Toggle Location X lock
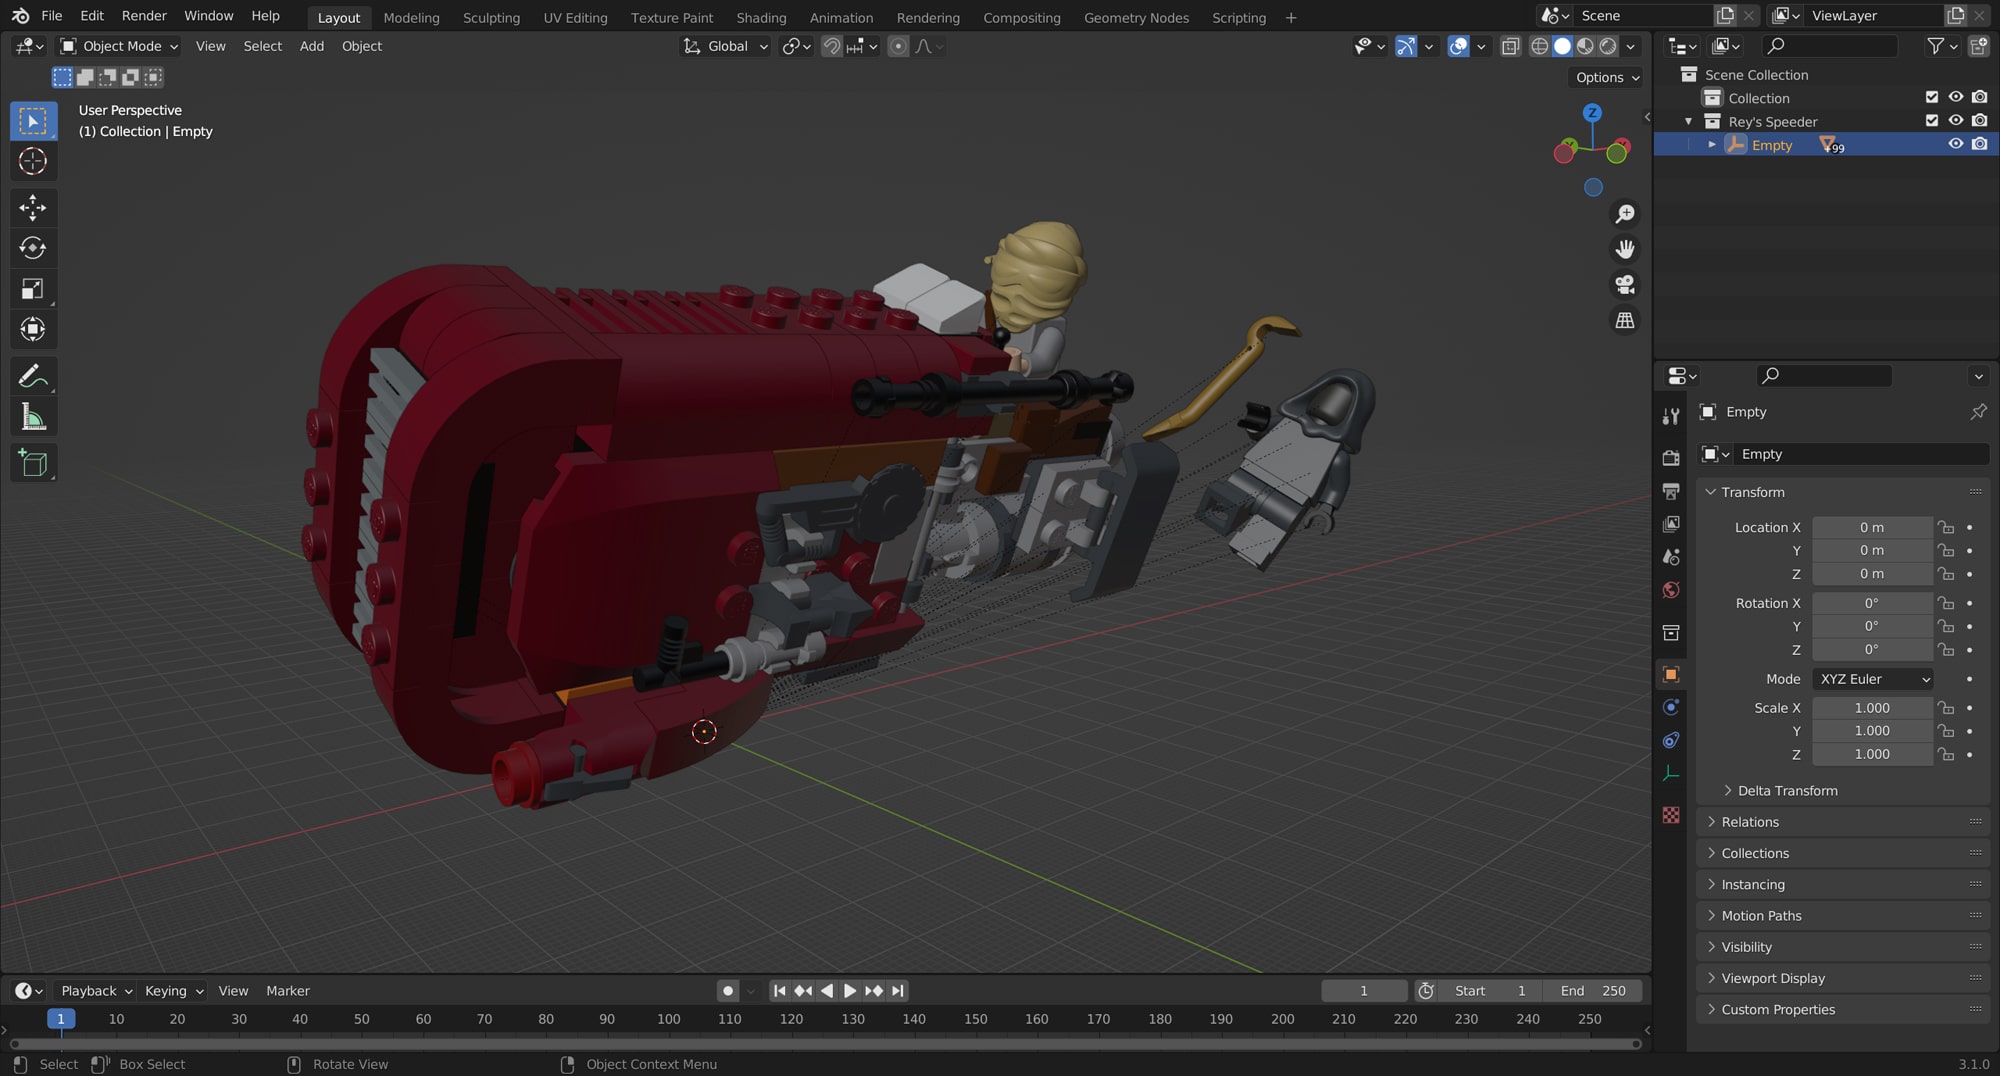Viewport: 2000px width, 1076px height. click(1946, 527)
